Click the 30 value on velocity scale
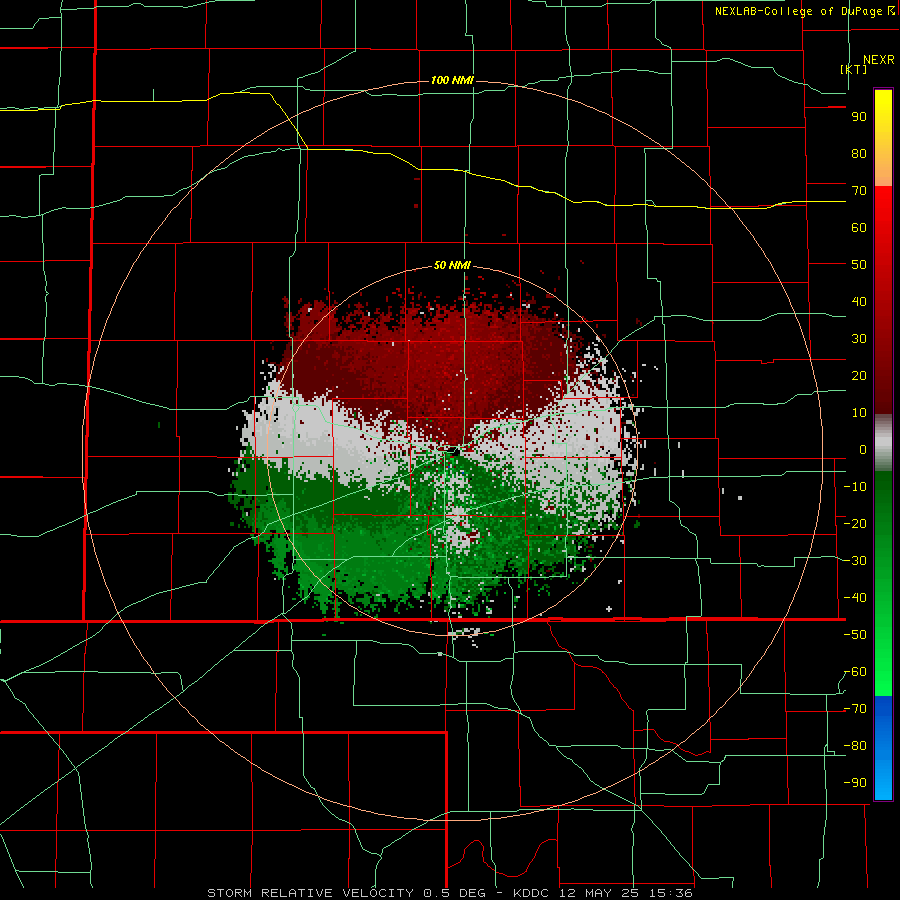 859,339
